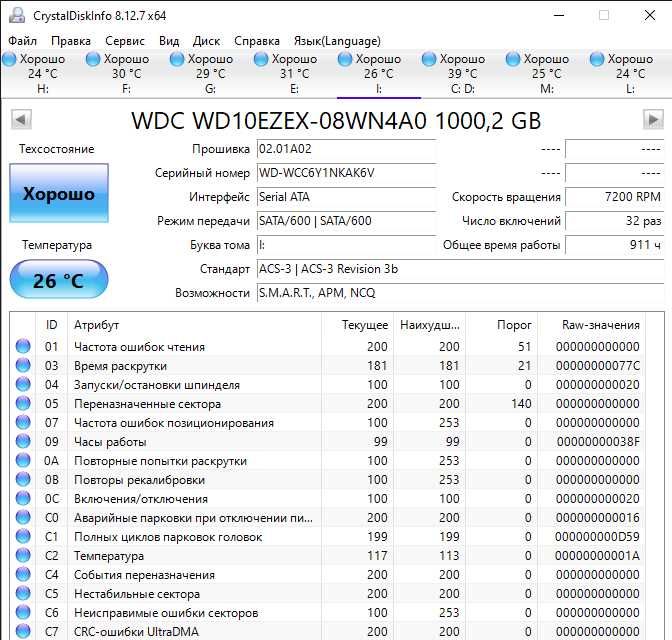Select Неисправимые ошибки секторов row text
672x640 pixels.
(x=166, y=613)
